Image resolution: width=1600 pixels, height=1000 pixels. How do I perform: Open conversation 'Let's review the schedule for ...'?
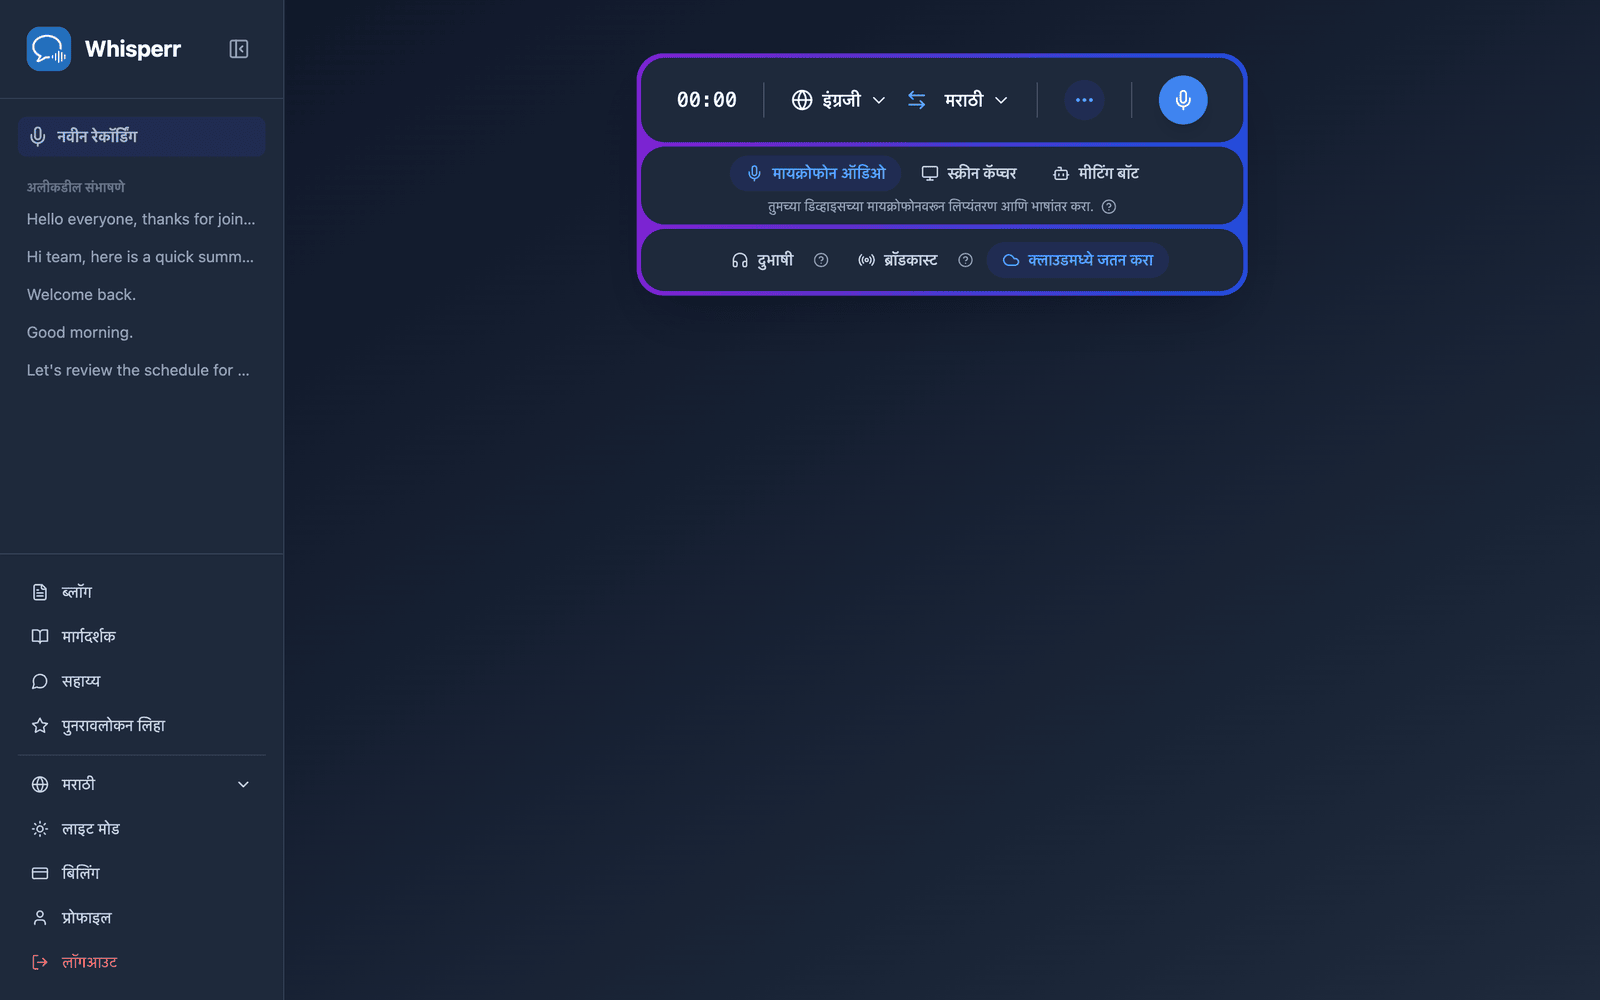click(141, 370)
